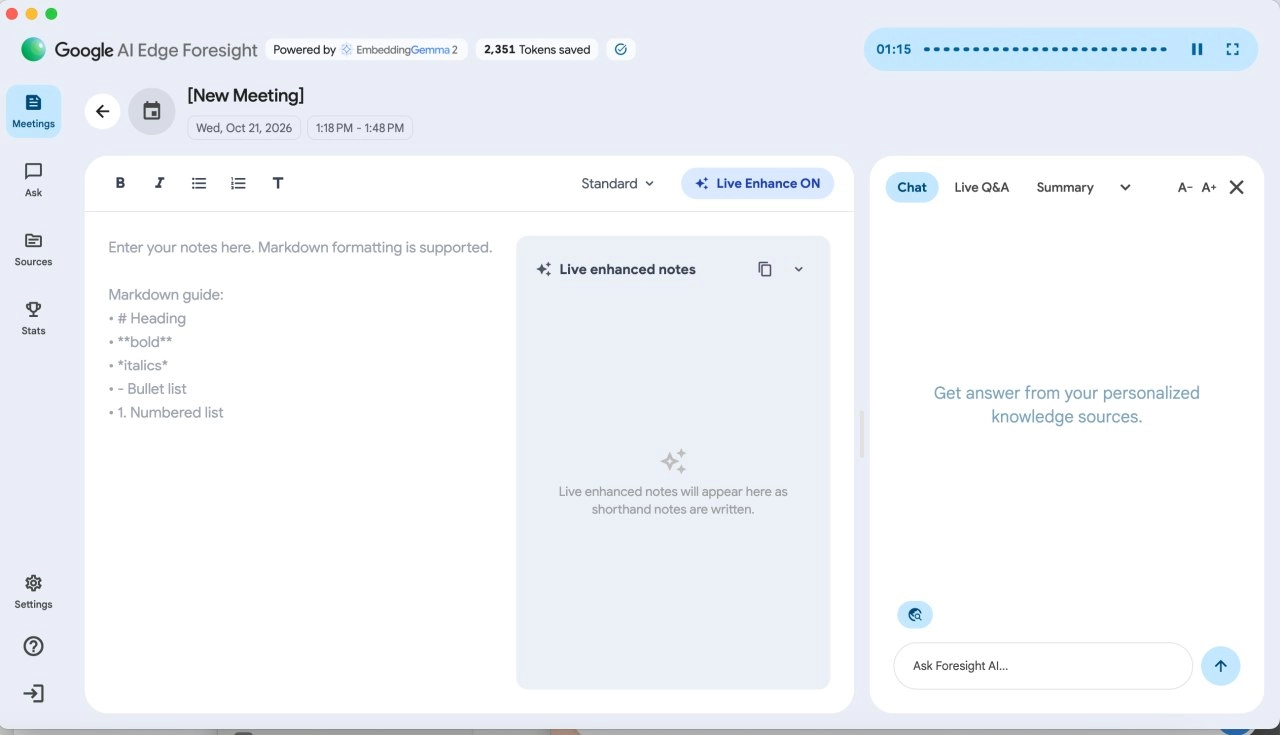Send the chat message arrow button
This screenshot has width=1280, height=735.
pyautogui.click(x=1220, y=666)
